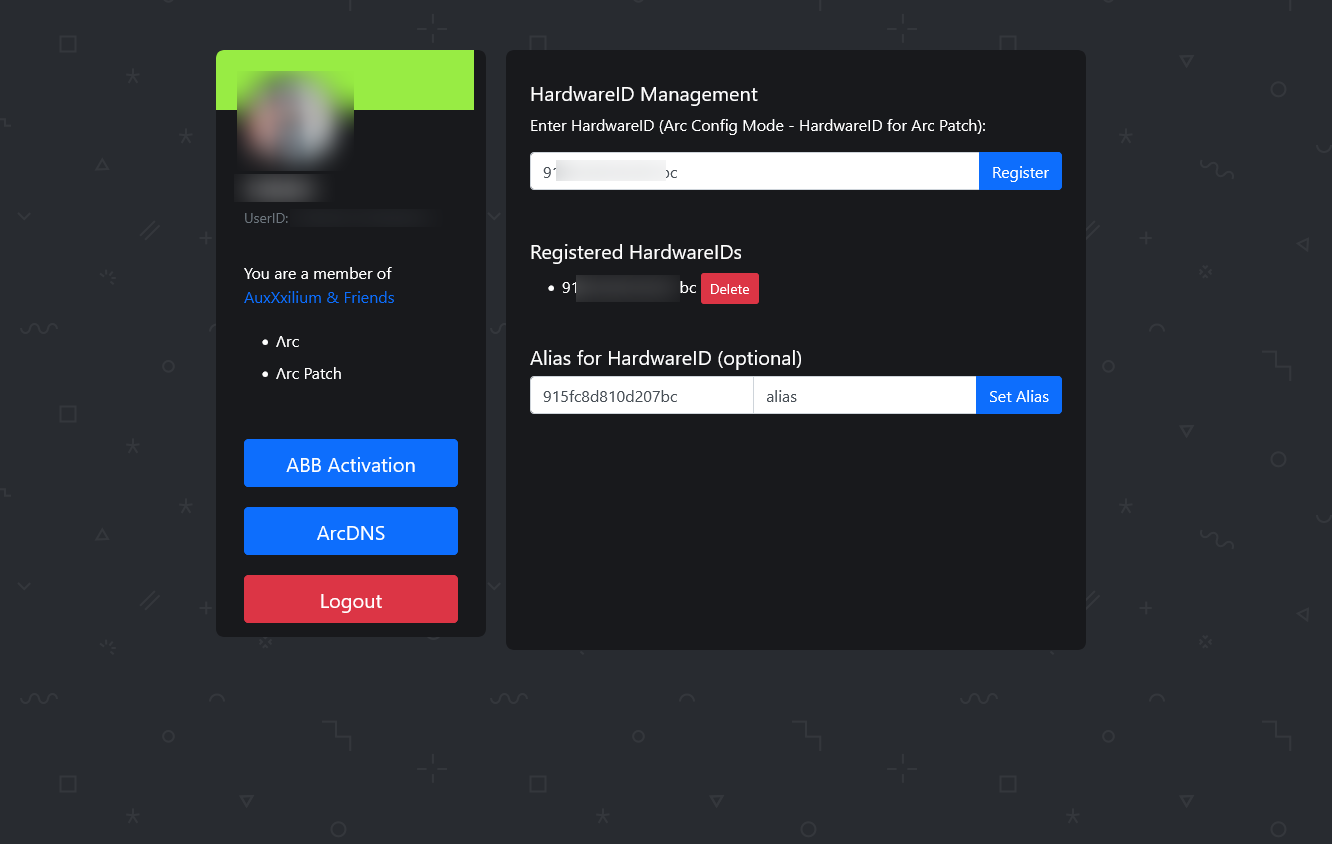Image resolution: width=1332 pixels, height=844 pixels.
Task: Click the UserID label text
Action: (266, 218)
